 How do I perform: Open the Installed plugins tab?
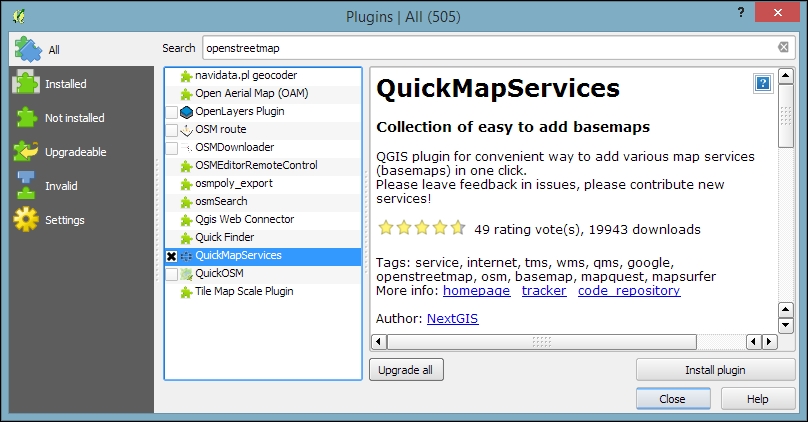click(81, 83)
